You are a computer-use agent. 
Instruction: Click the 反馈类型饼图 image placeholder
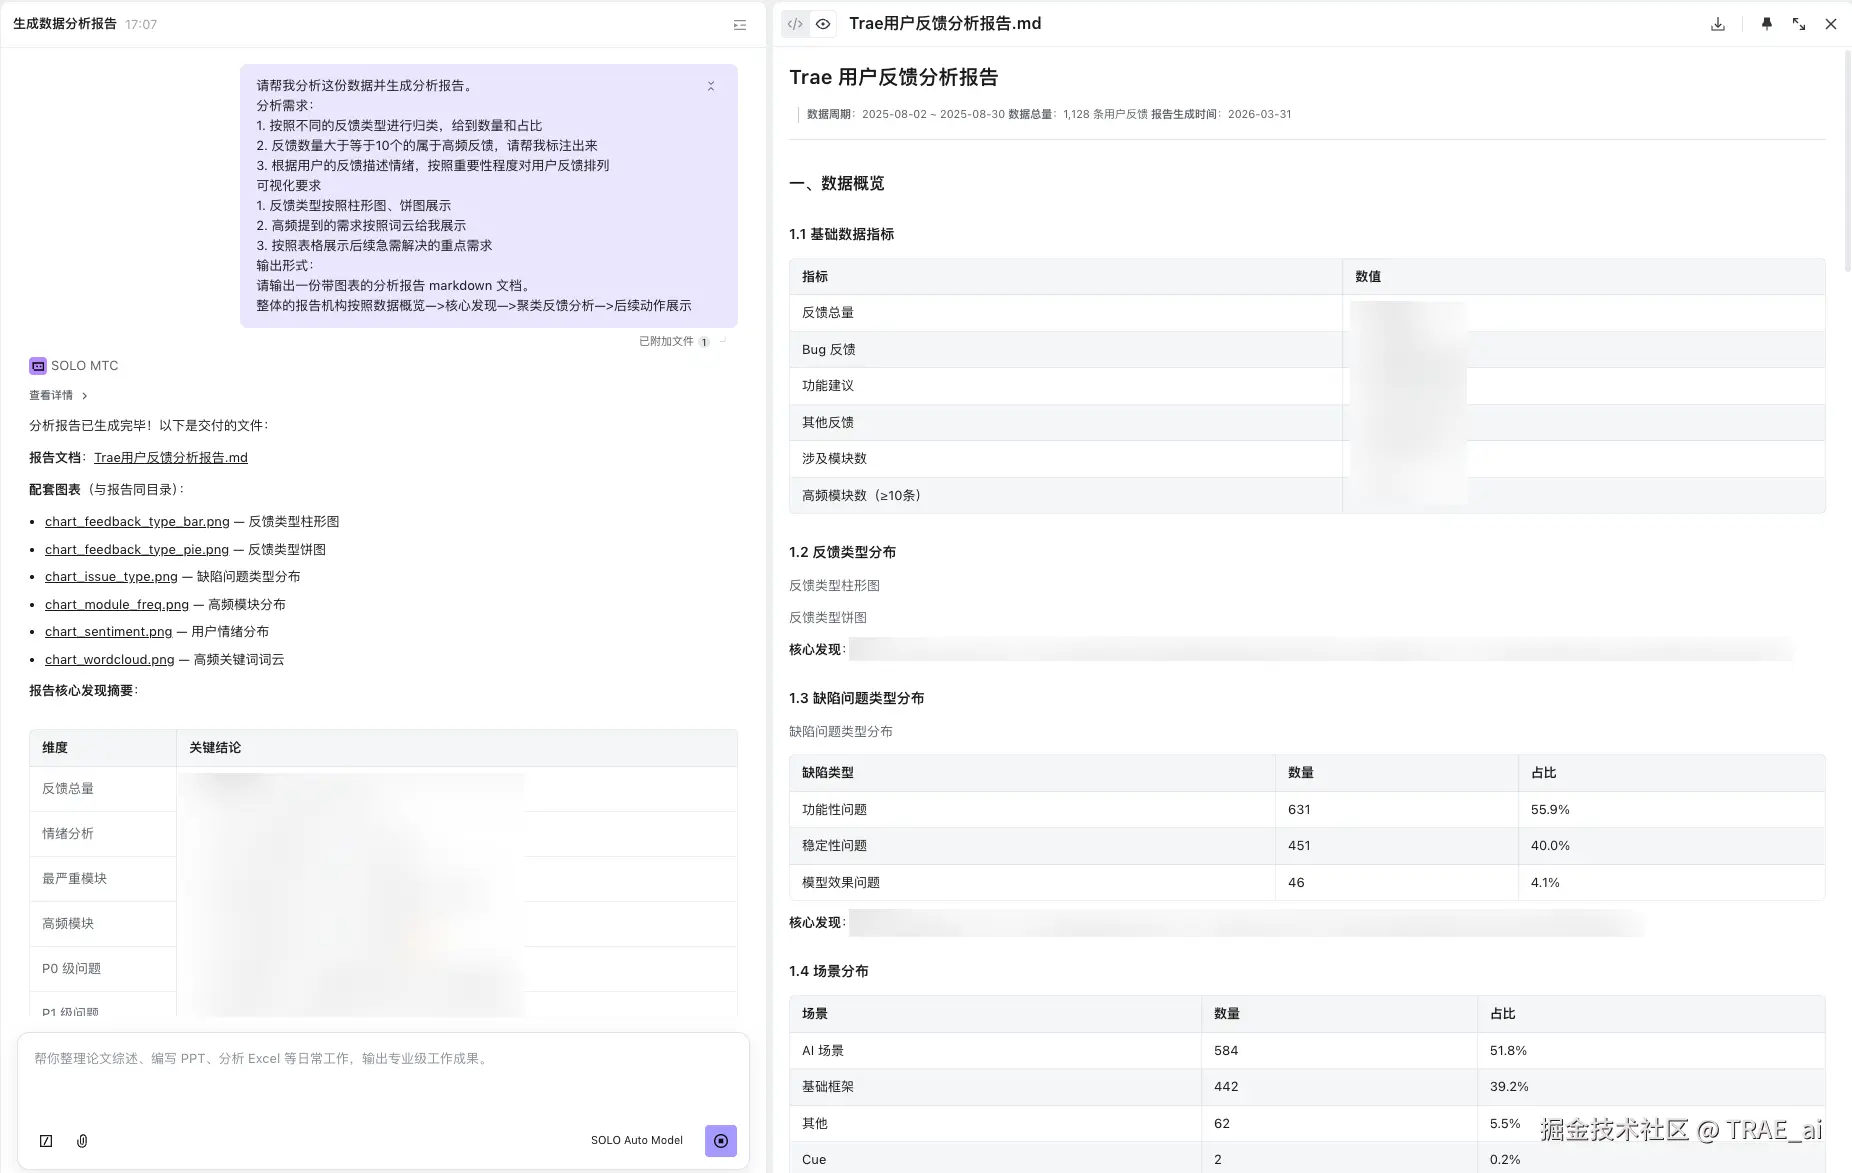(828, 618)
